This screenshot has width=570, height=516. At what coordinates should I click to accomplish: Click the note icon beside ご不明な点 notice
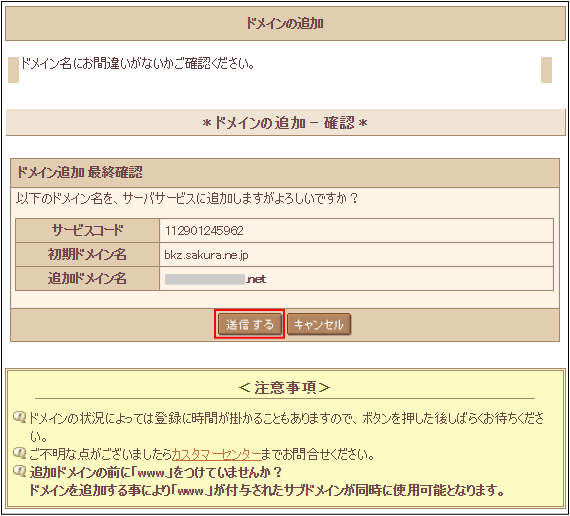[x=20, y=453]
